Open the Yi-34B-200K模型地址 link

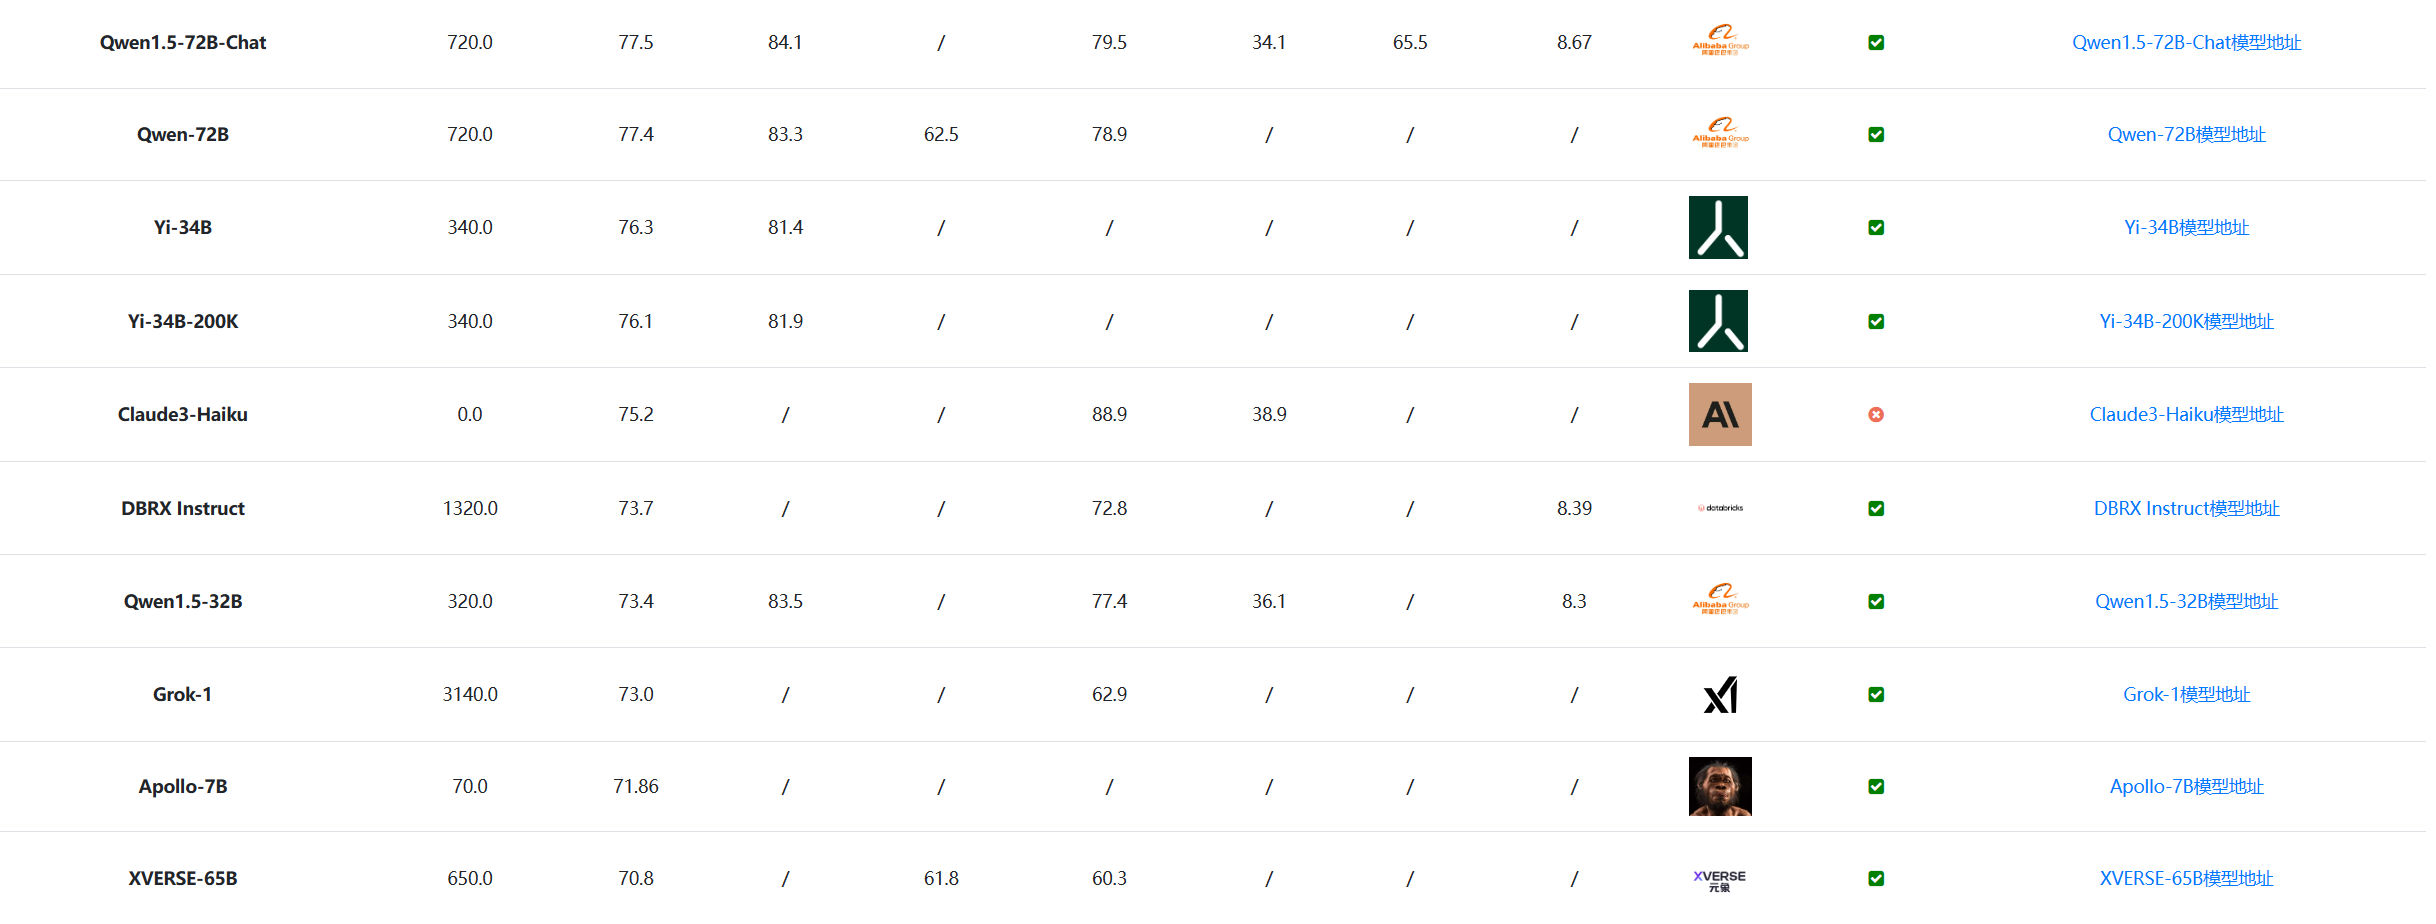click(x=2186, y=322)
